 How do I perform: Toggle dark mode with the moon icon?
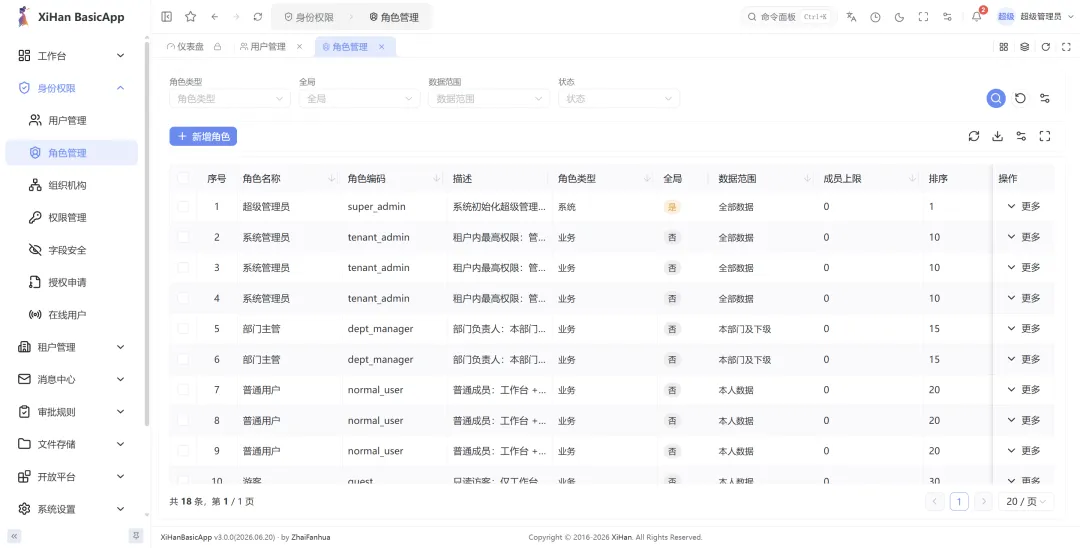click(x=899, y=17)
